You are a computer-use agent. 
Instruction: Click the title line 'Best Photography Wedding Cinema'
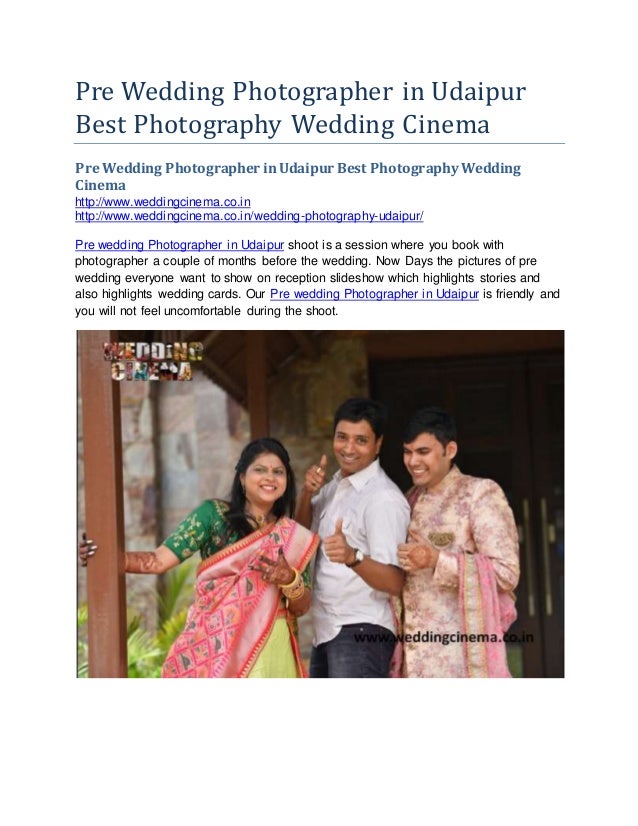(x=282, y=124)
